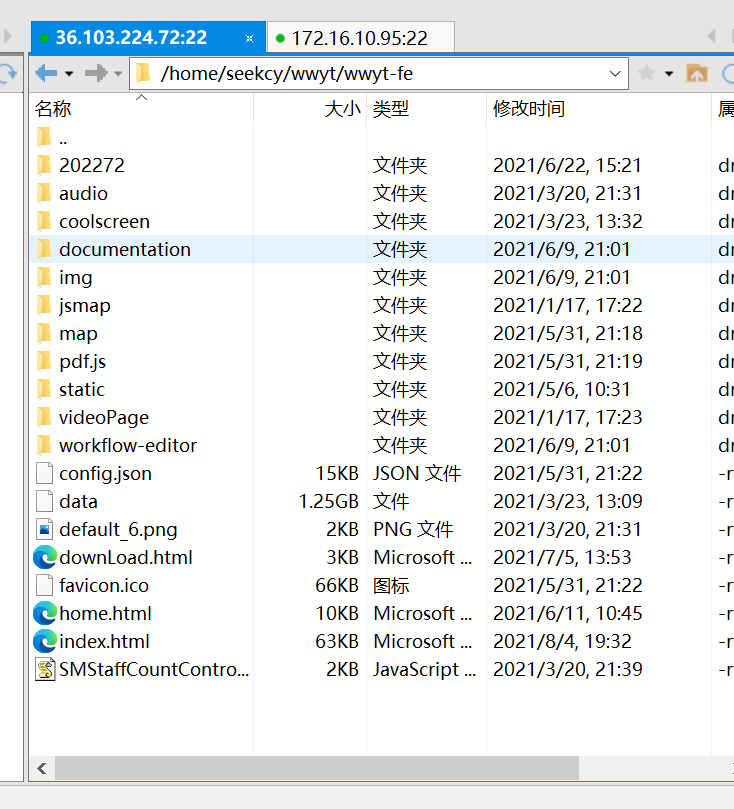This screenshot has width=734, height=809.
Task: Select the audio folder icon
Action: 44,193
